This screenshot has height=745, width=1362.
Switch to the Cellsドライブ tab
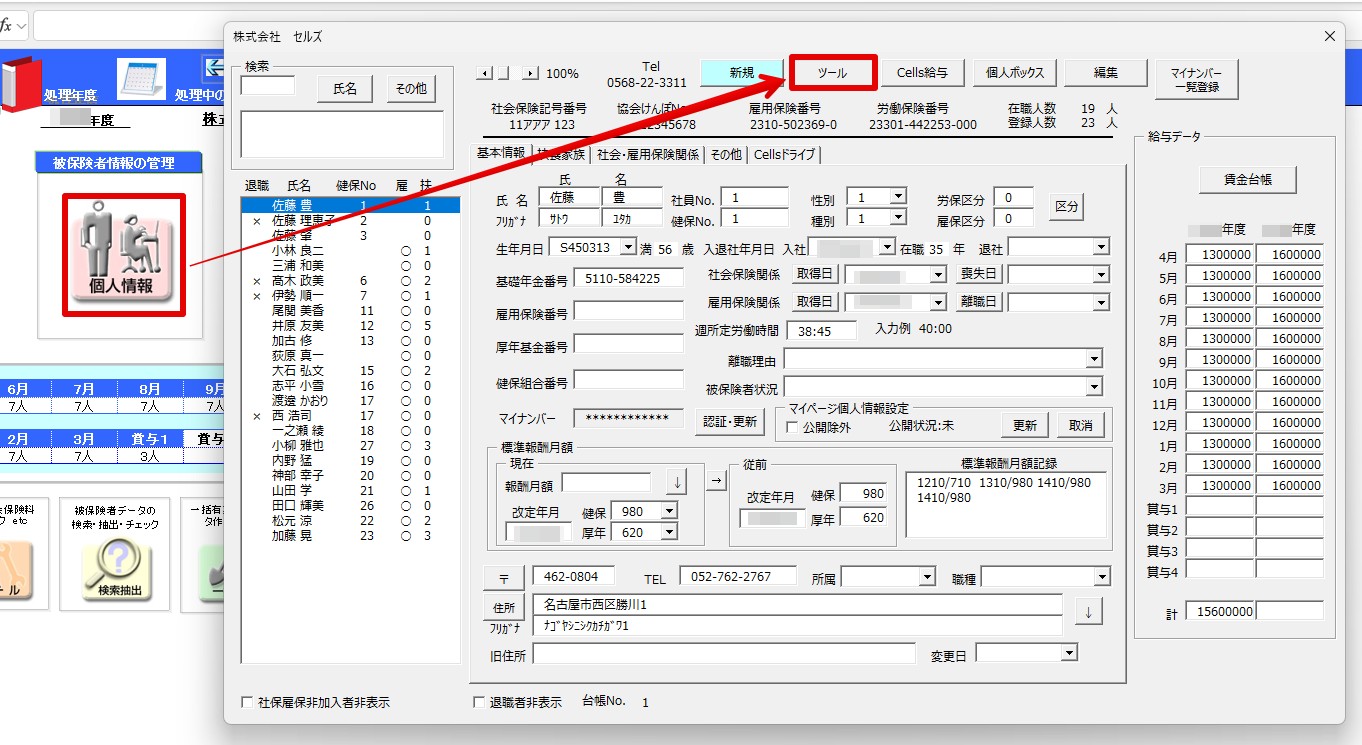(784, 155)
